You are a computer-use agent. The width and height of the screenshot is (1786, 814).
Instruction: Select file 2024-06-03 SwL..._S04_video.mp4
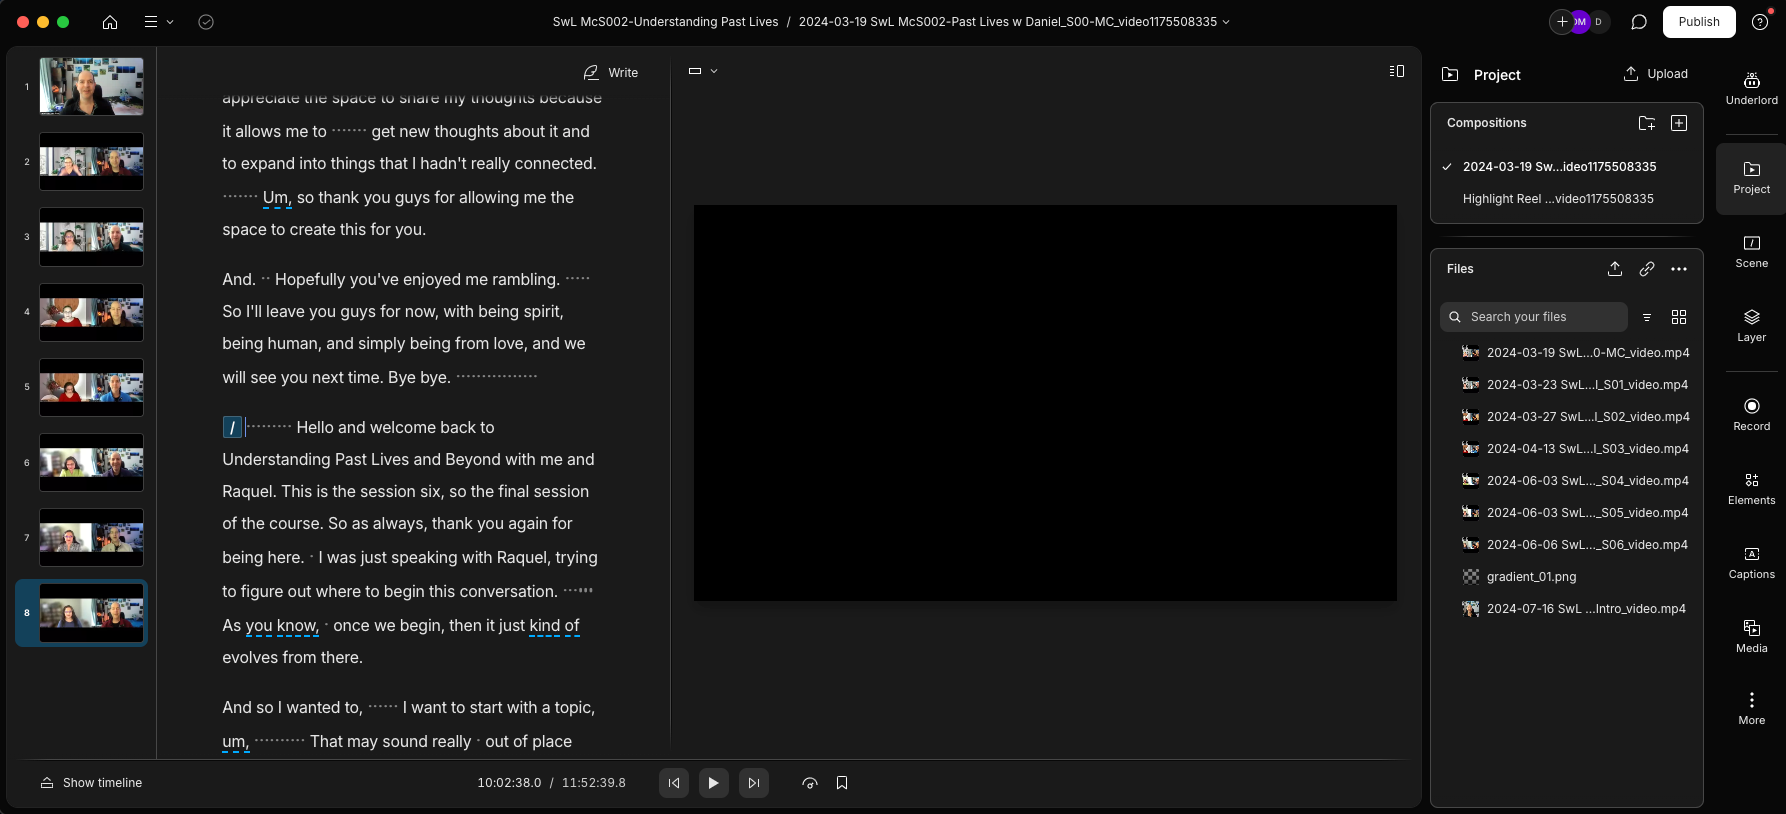[1575, 481]
